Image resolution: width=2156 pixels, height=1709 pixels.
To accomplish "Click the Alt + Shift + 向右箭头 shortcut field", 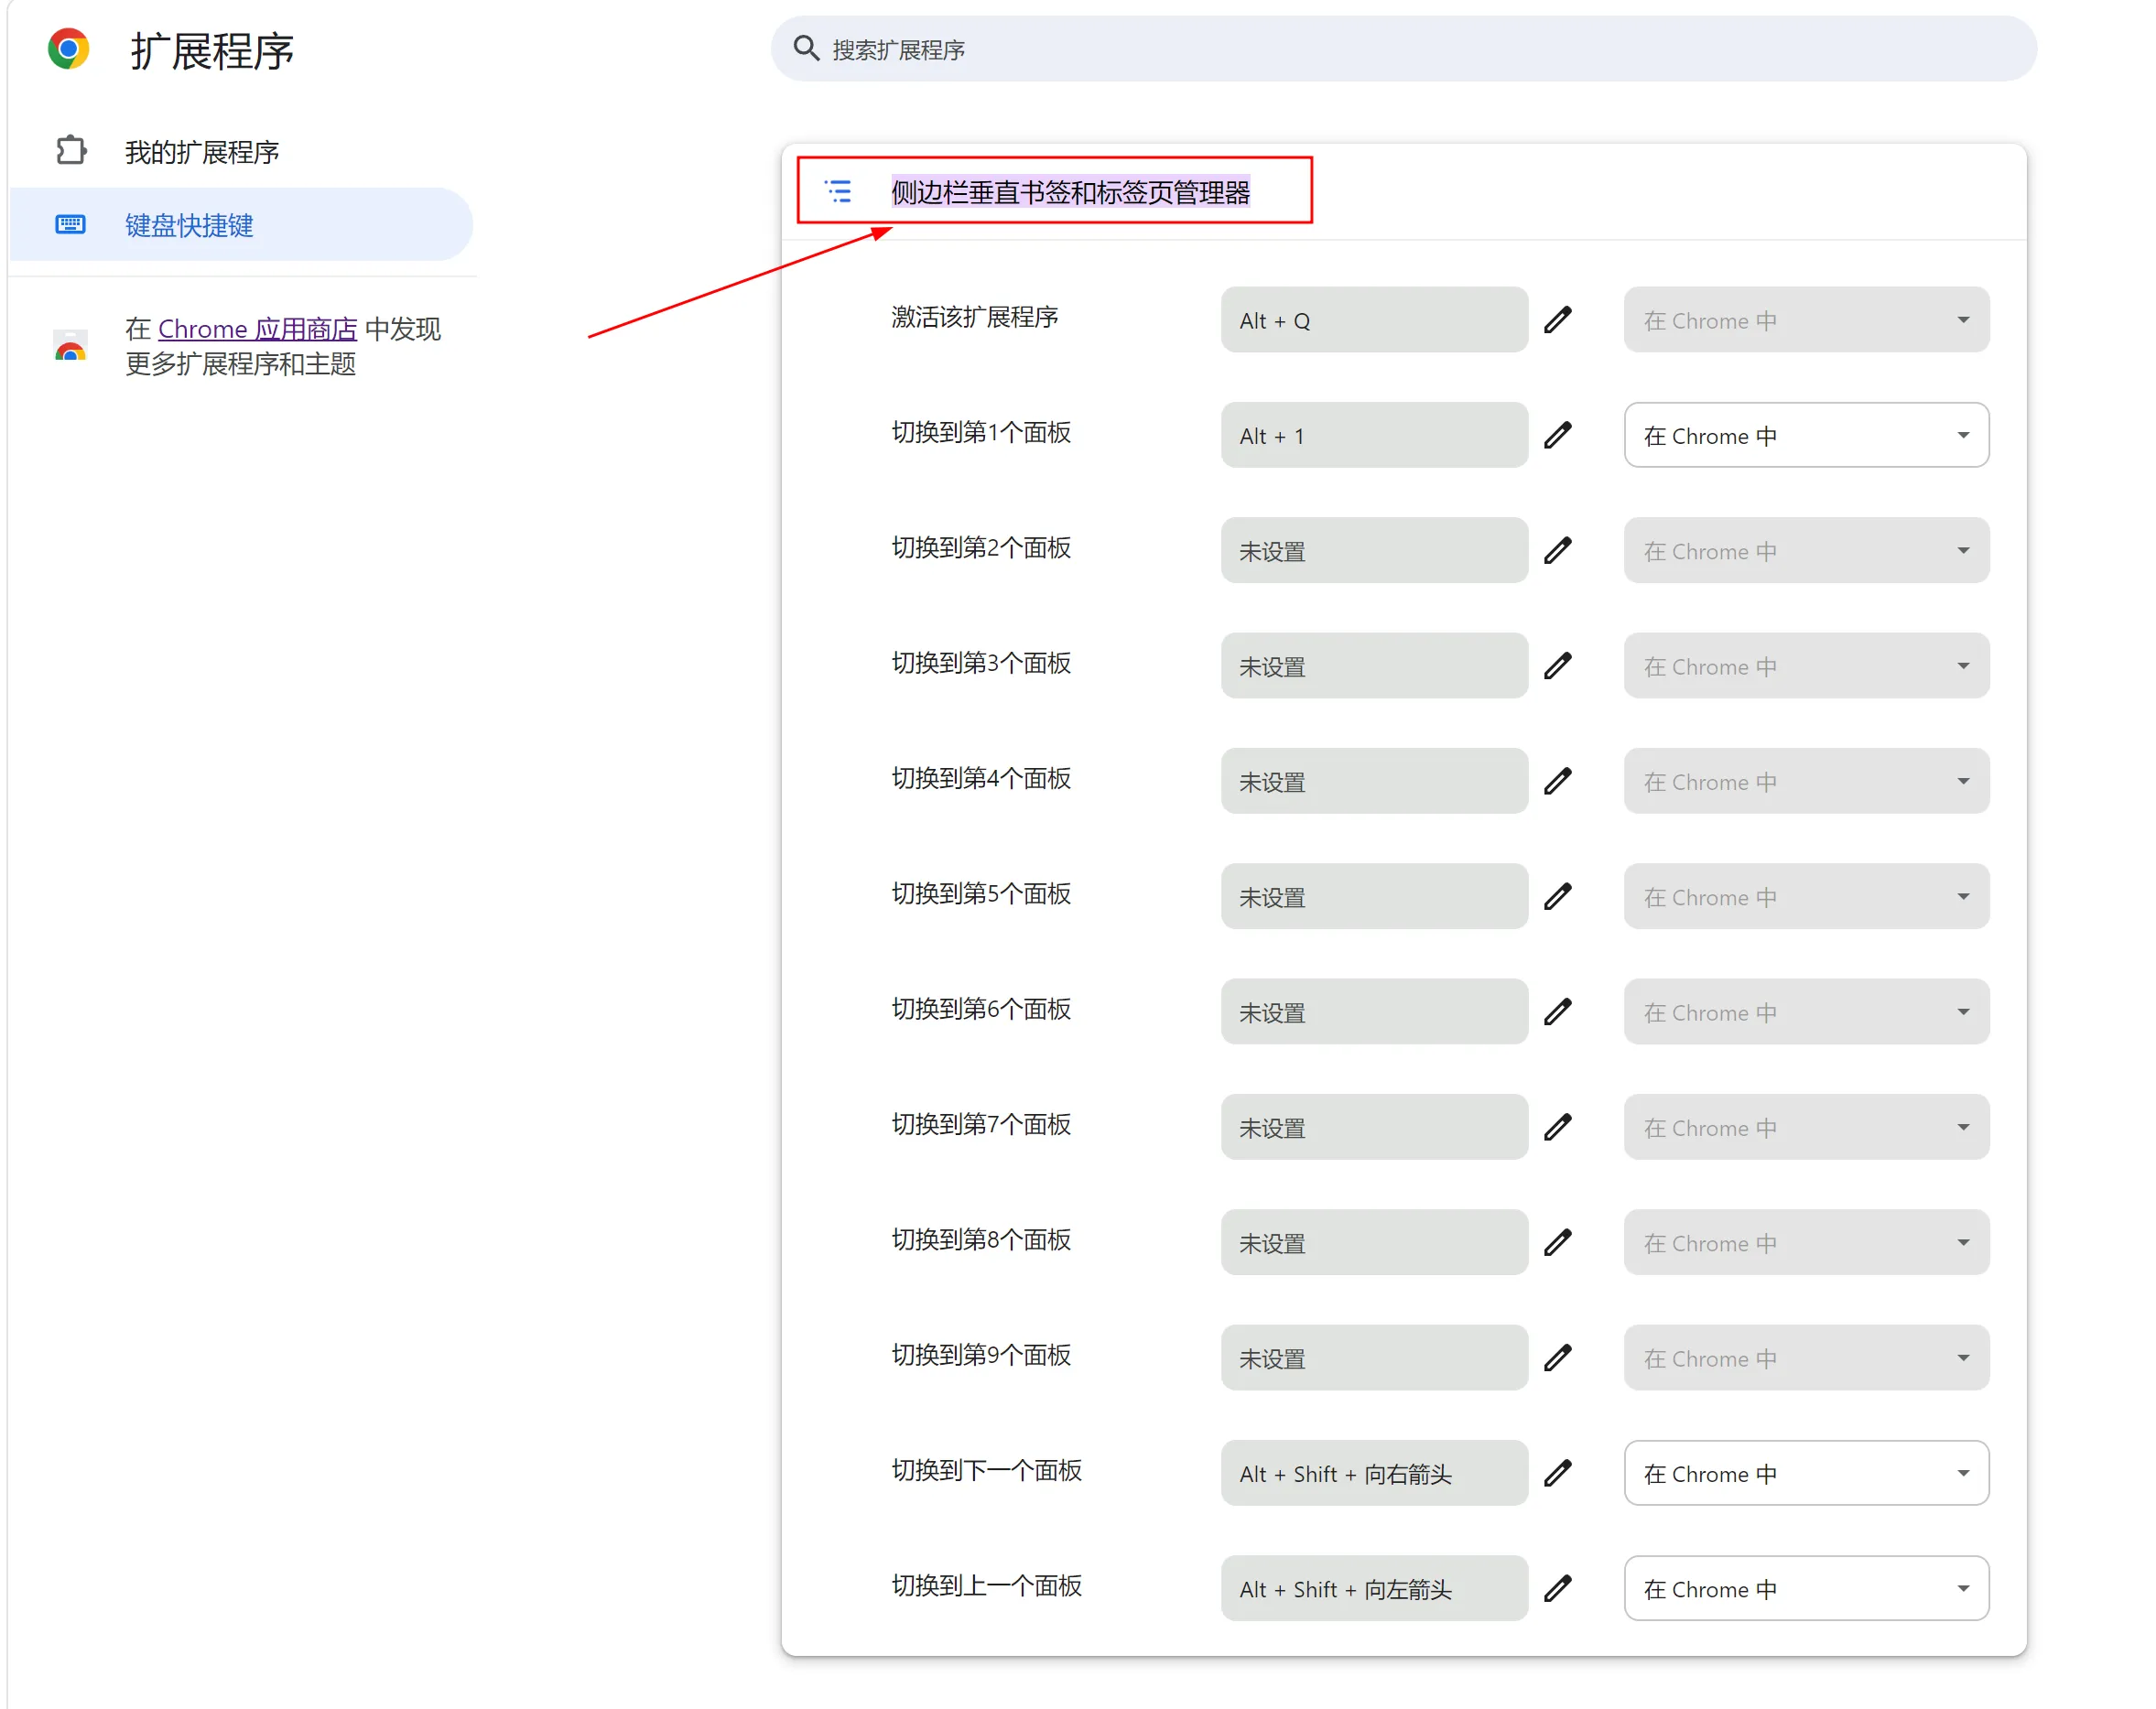I will pos(1373,1472).
